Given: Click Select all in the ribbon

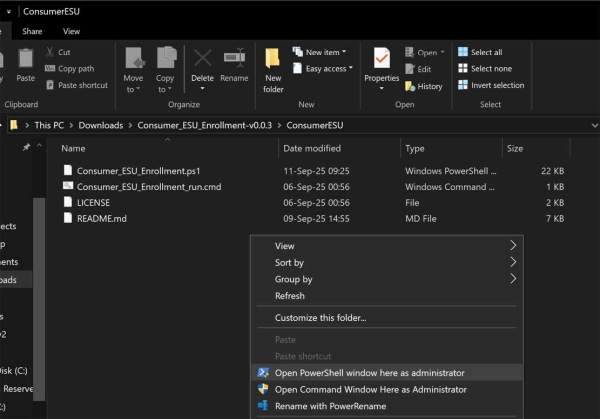Looking at the screenshot, I should [480, 52].
